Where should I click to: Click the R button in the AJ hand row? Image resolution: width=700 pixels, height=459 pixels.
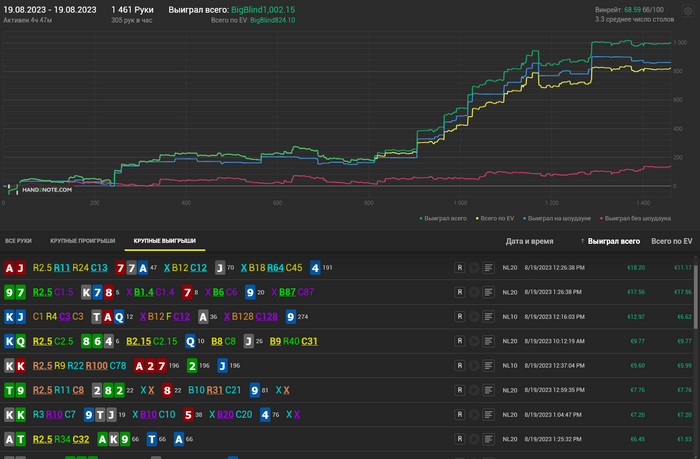click(459, 268)
